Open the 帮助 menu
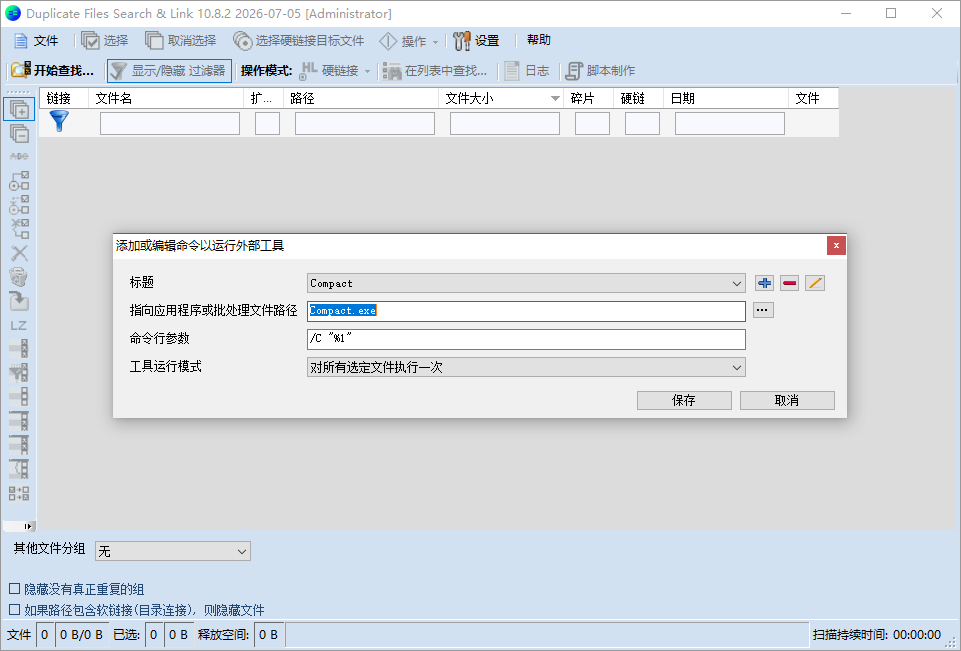961x651 pixels. pyautogui.click(x=539, y=40)
